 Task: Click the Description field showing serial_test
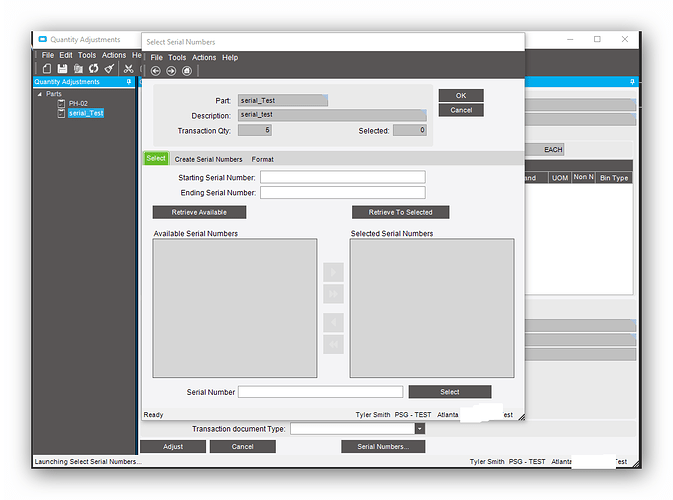(x=332, y=115)
